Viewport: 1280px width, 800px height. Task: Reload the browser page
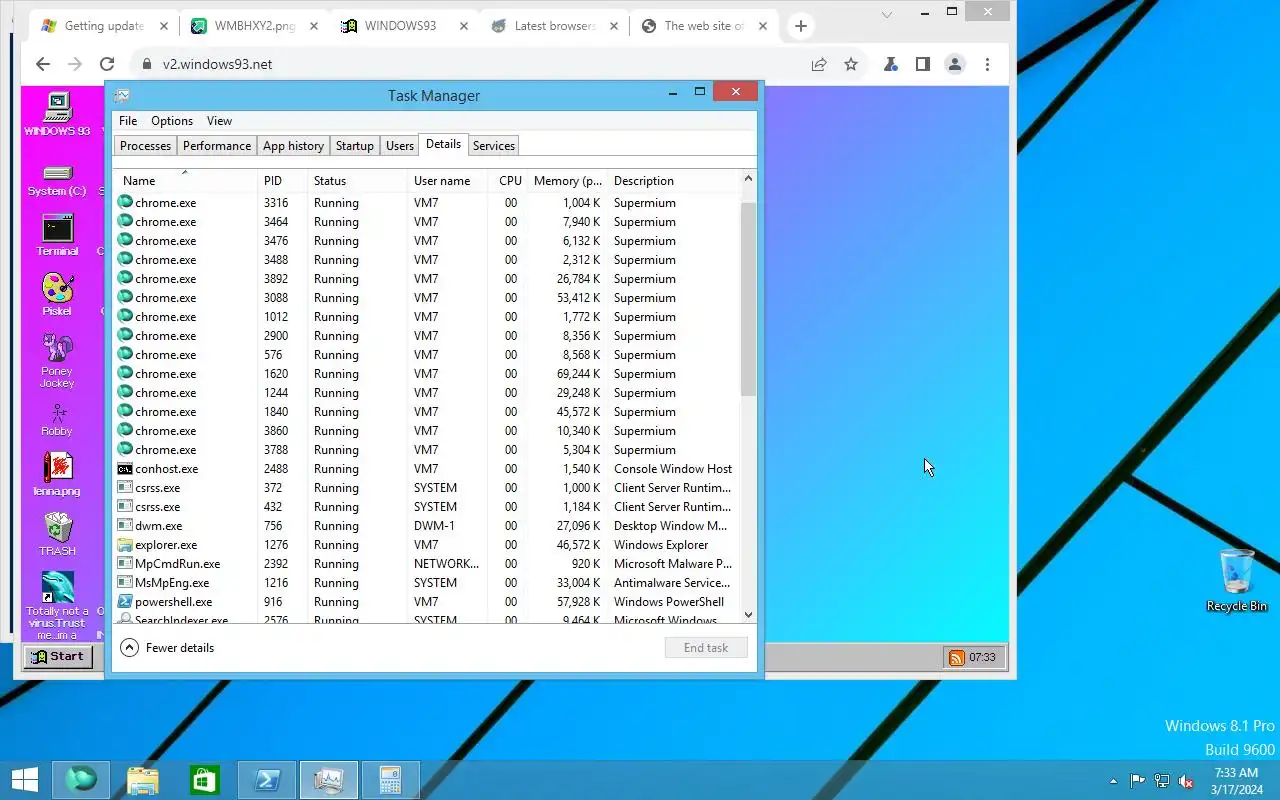tap(107, 64)
